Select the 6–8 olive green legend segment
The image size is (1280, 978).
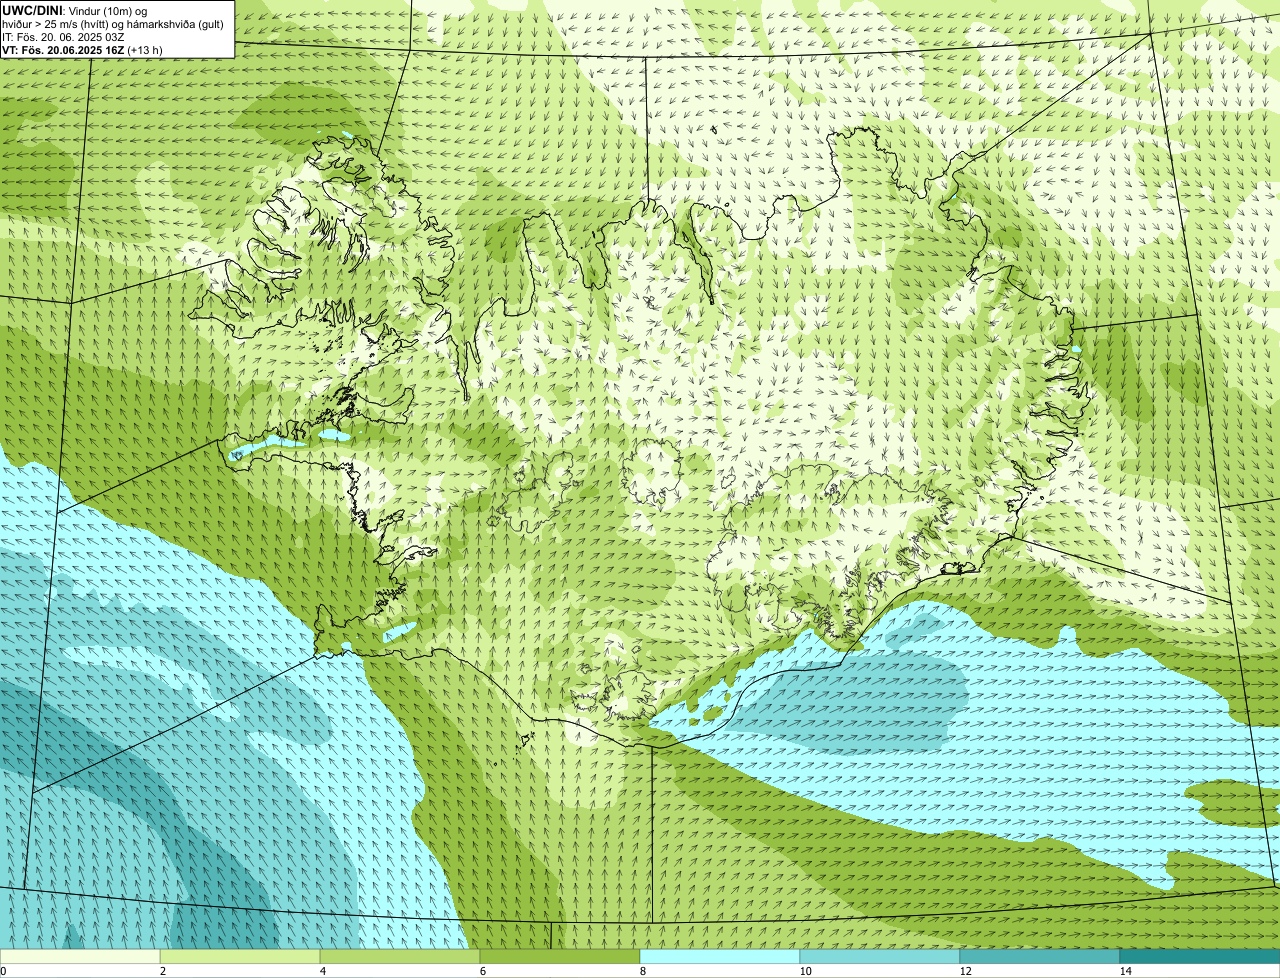point(560,956)
